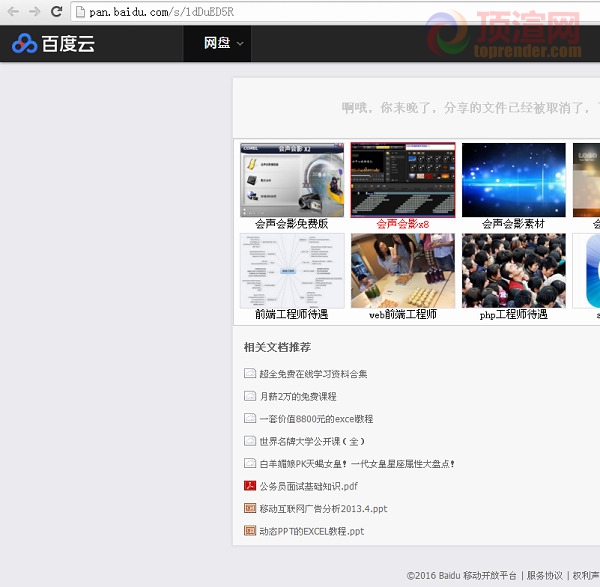Click the php工程师待遇 caption link
600x587 pixels.
[x=514, y=315]
